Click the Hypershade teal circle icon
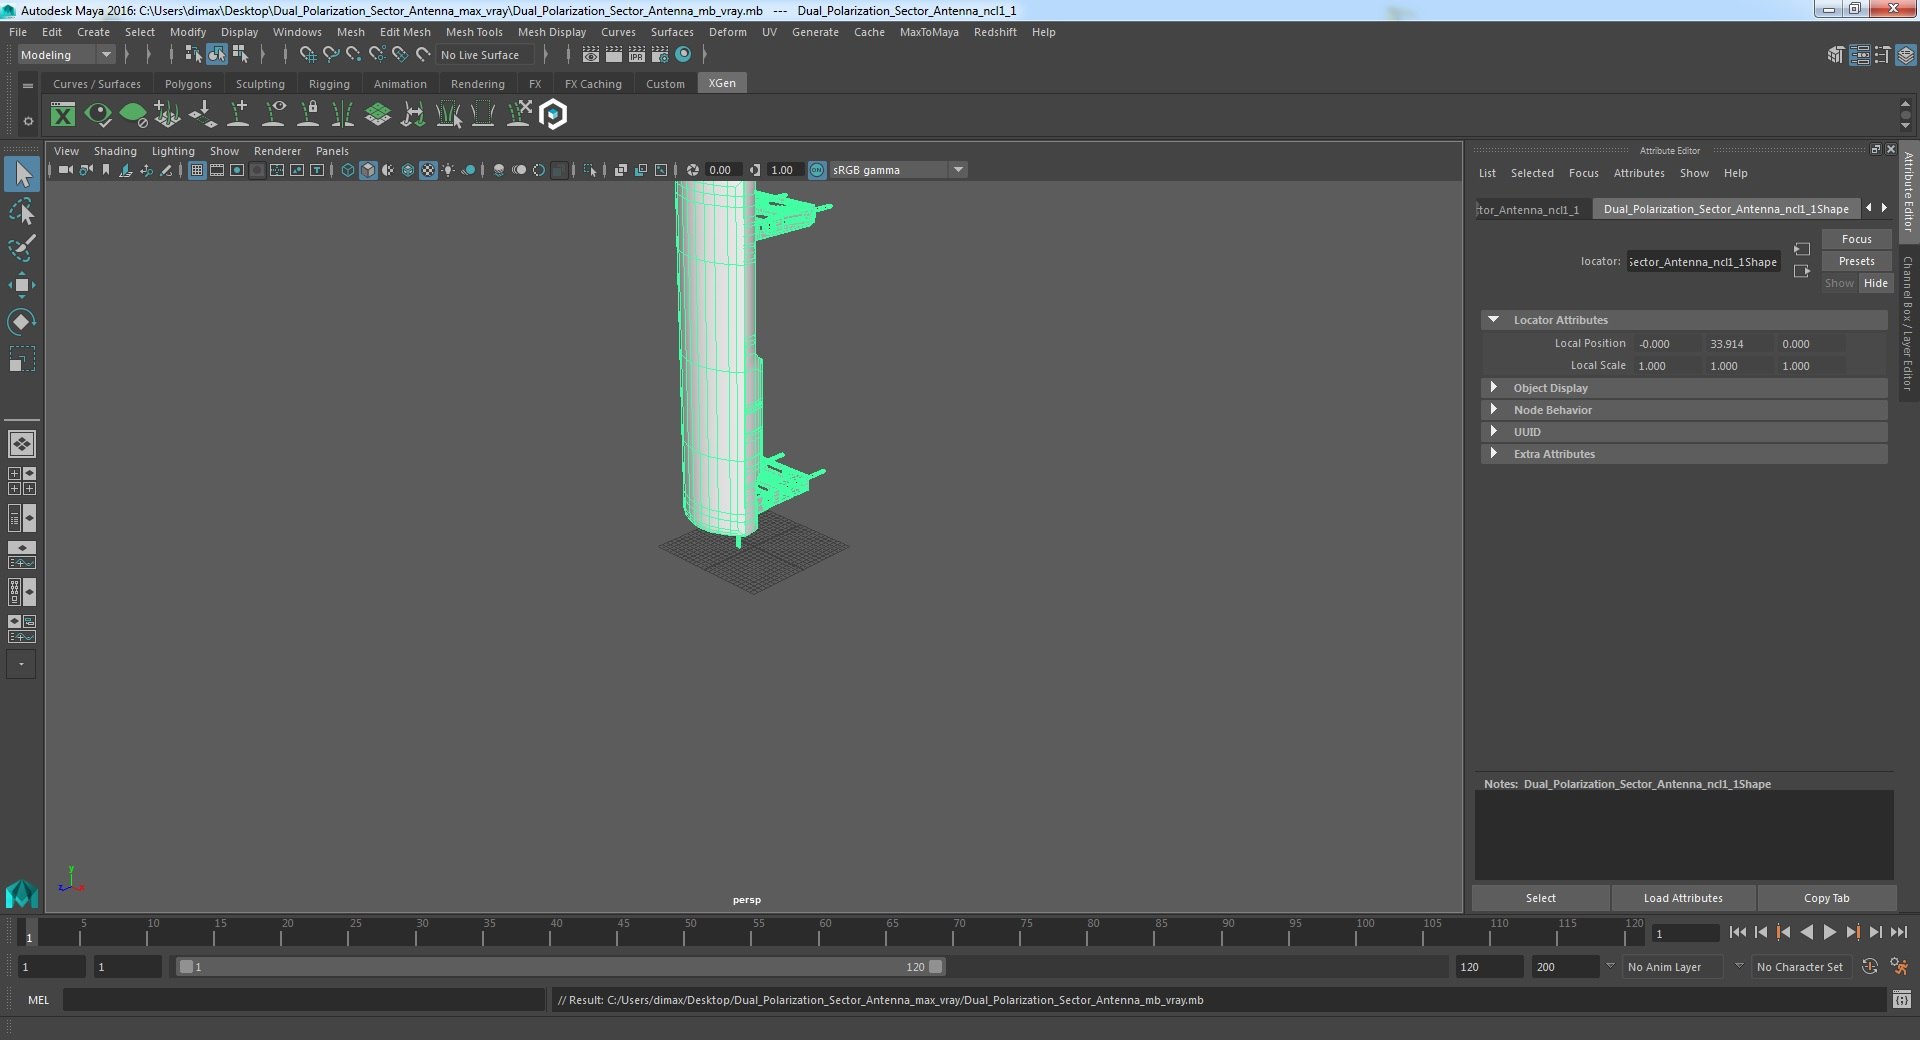Image resolution: width=1920 pixels, height=1040 pixels. [684, 55]
